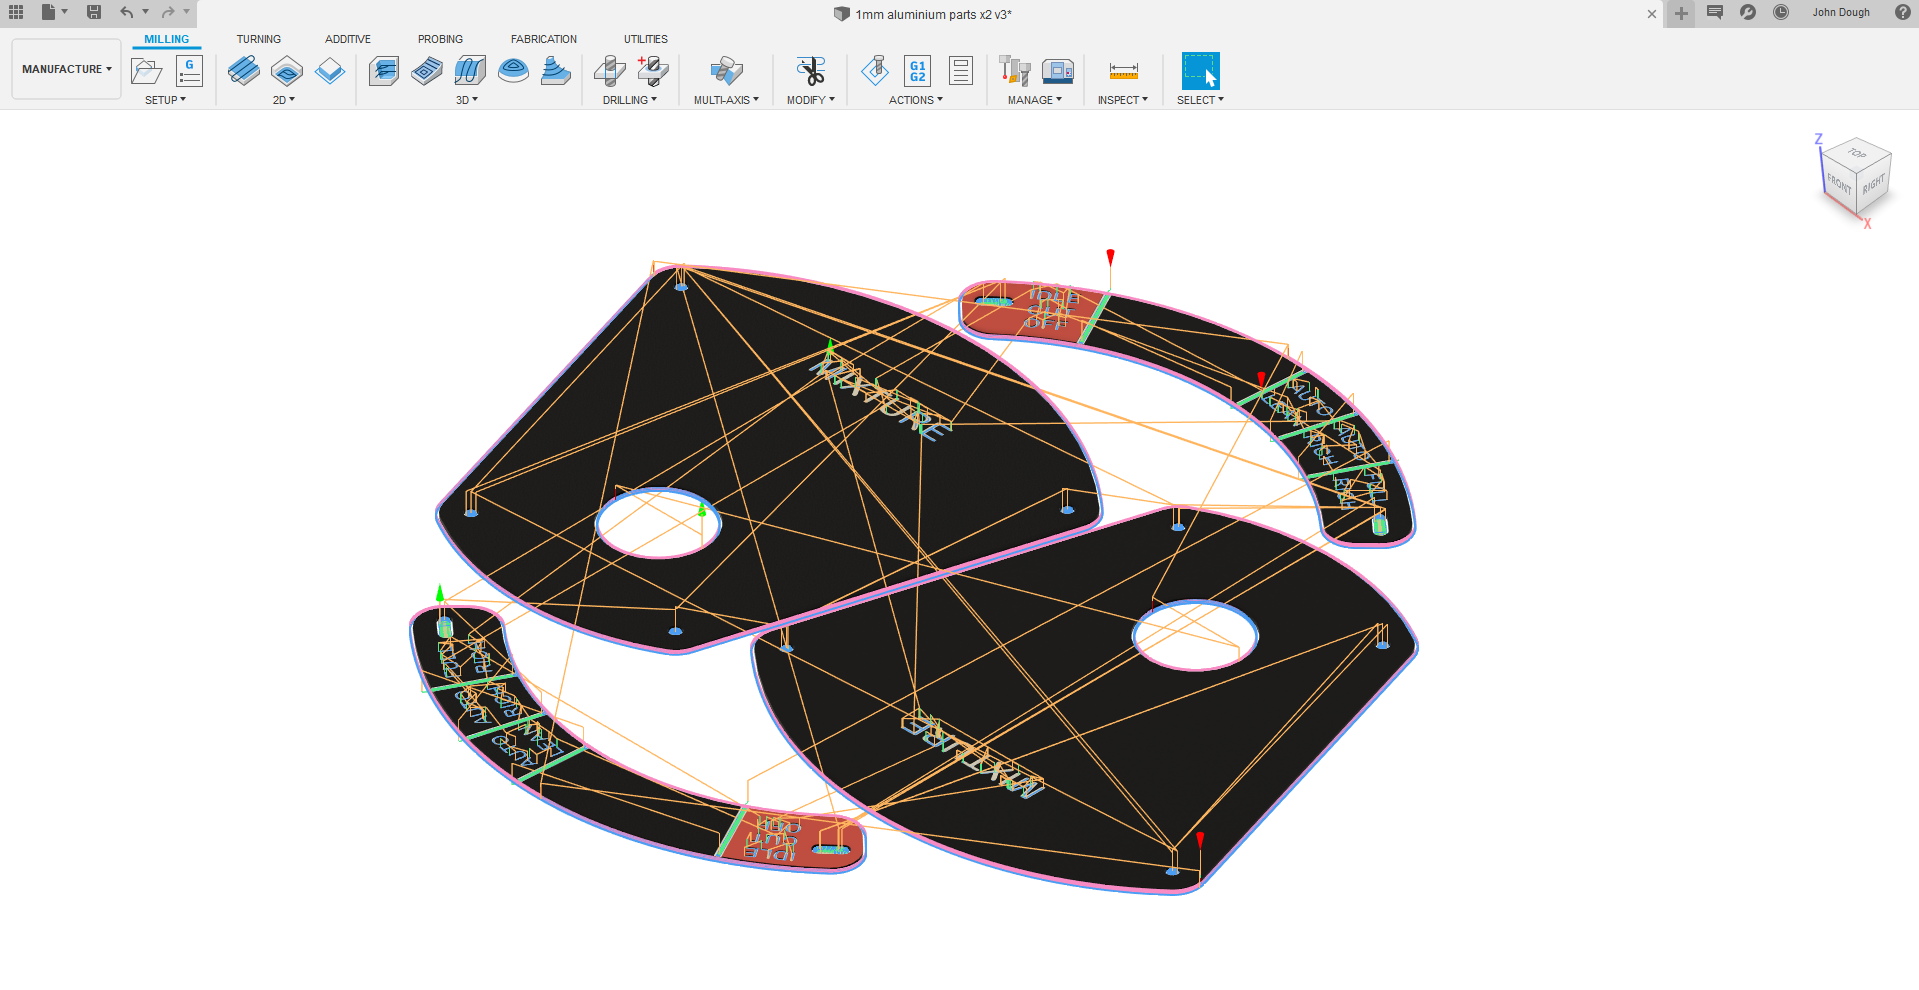Open a new design tab with plus
This screenshot has height=990, width=1919.
1681,14
